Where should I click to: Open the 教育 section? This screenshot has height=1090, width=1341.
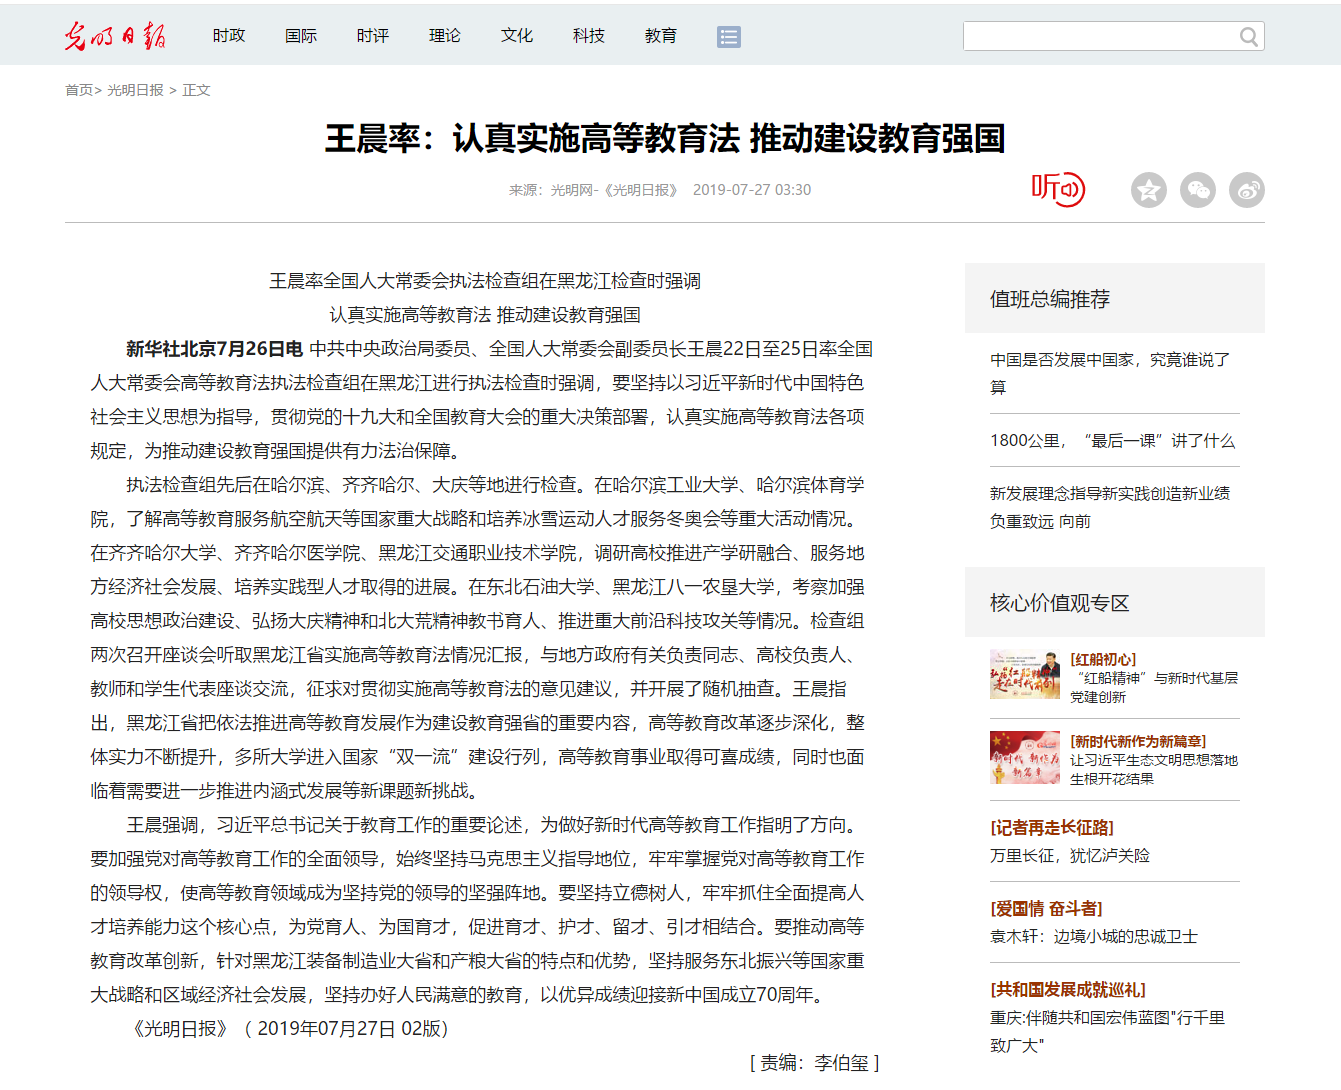661,36
